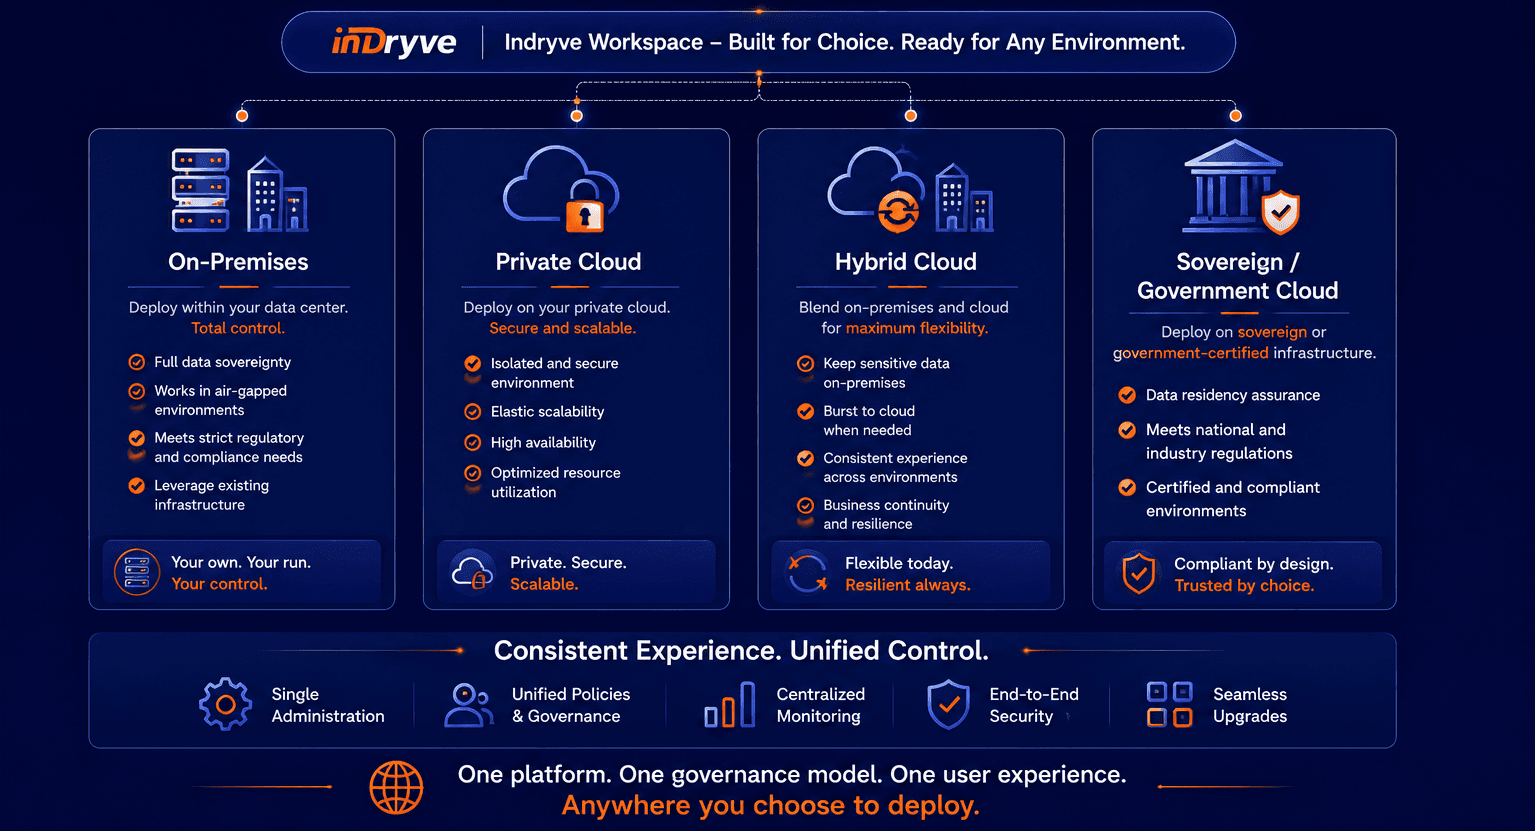Click the Sovereign Government building shield icon

[1241, 187]
